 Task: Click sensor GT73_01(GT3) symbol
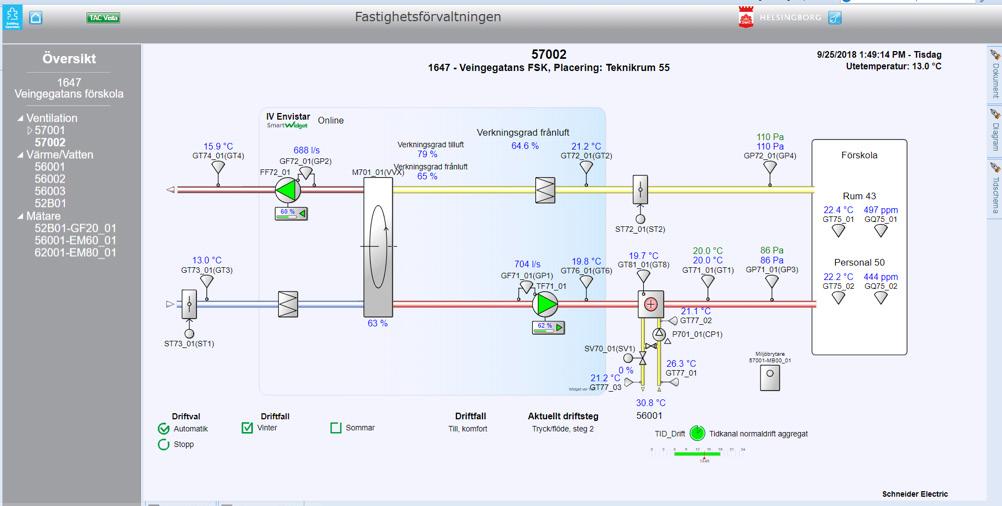point(206,282)
